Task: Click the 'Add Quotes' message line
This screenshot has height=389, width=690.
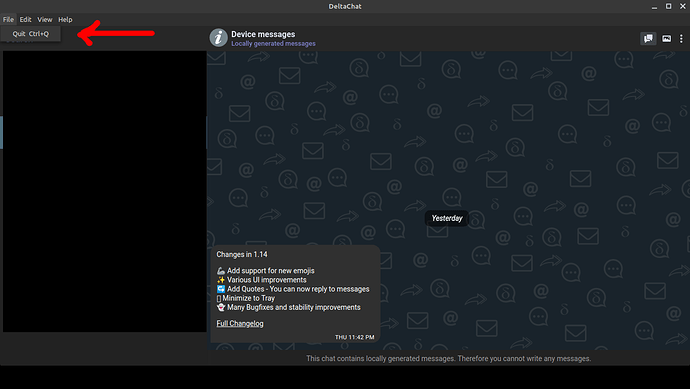Action: tap(293, 289)
